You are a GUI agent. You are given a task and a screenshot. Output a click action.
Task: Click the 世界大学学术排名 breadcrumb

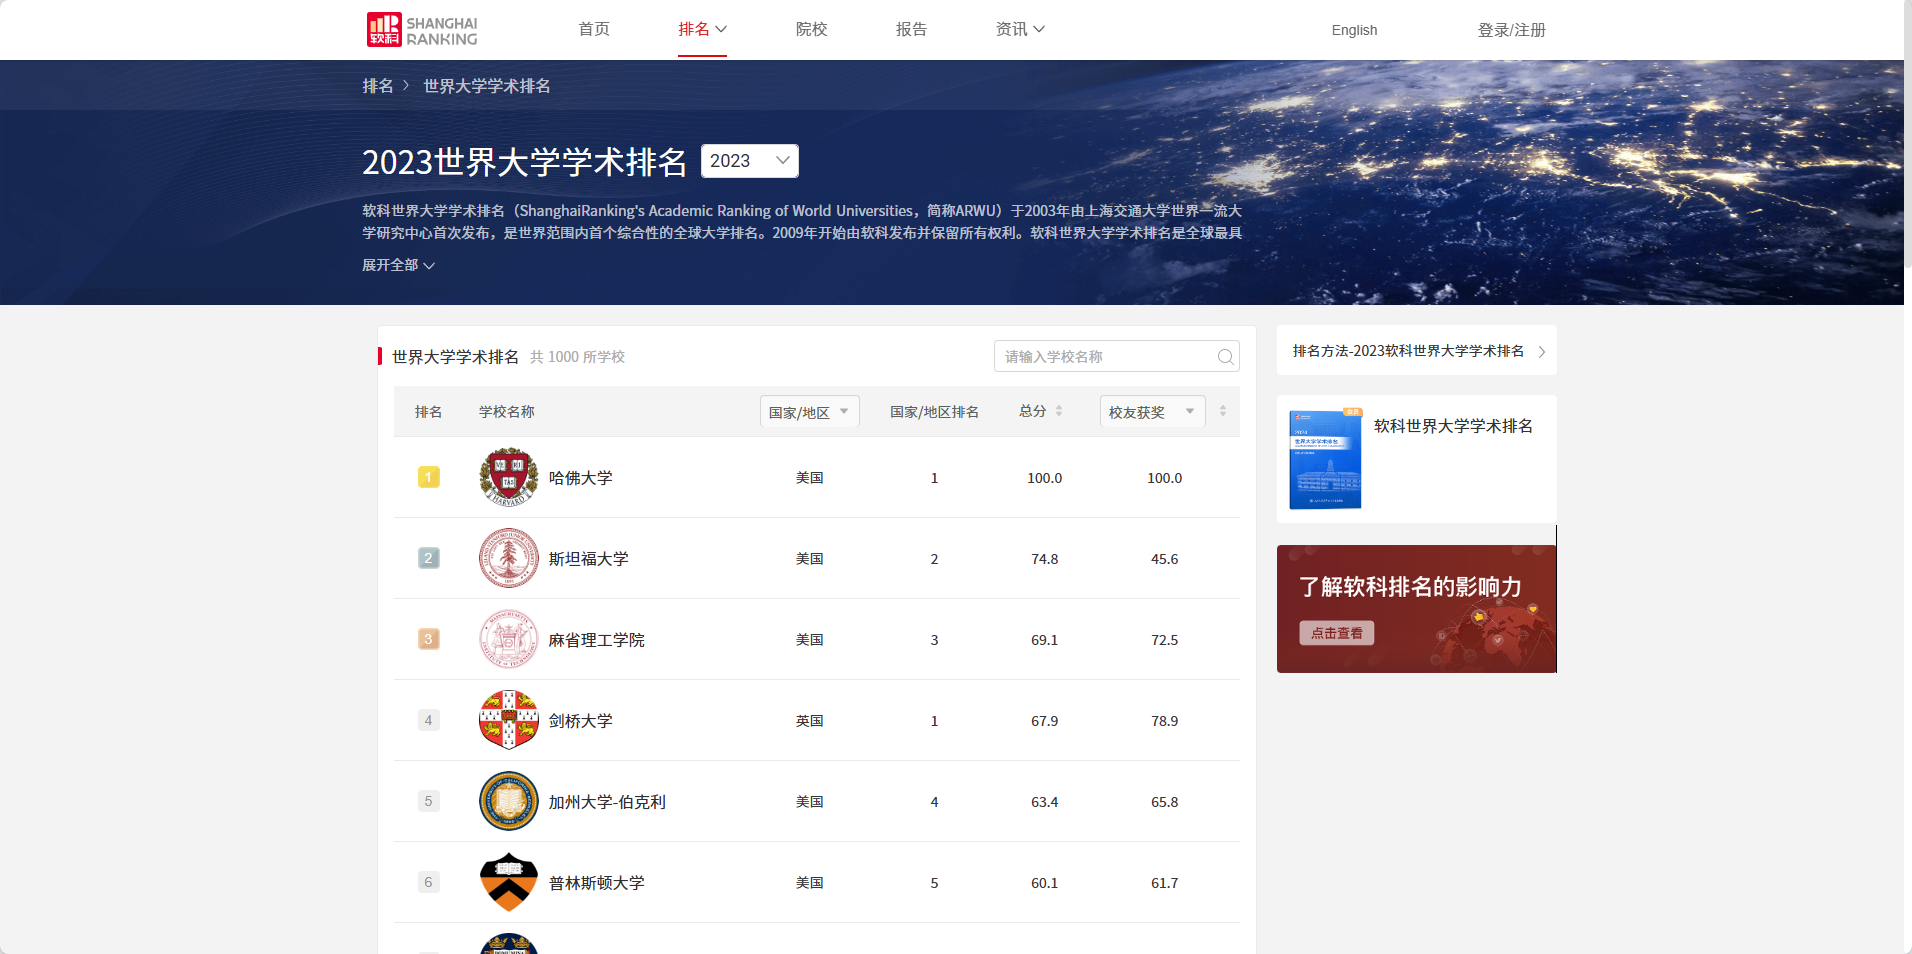[487, 86]
